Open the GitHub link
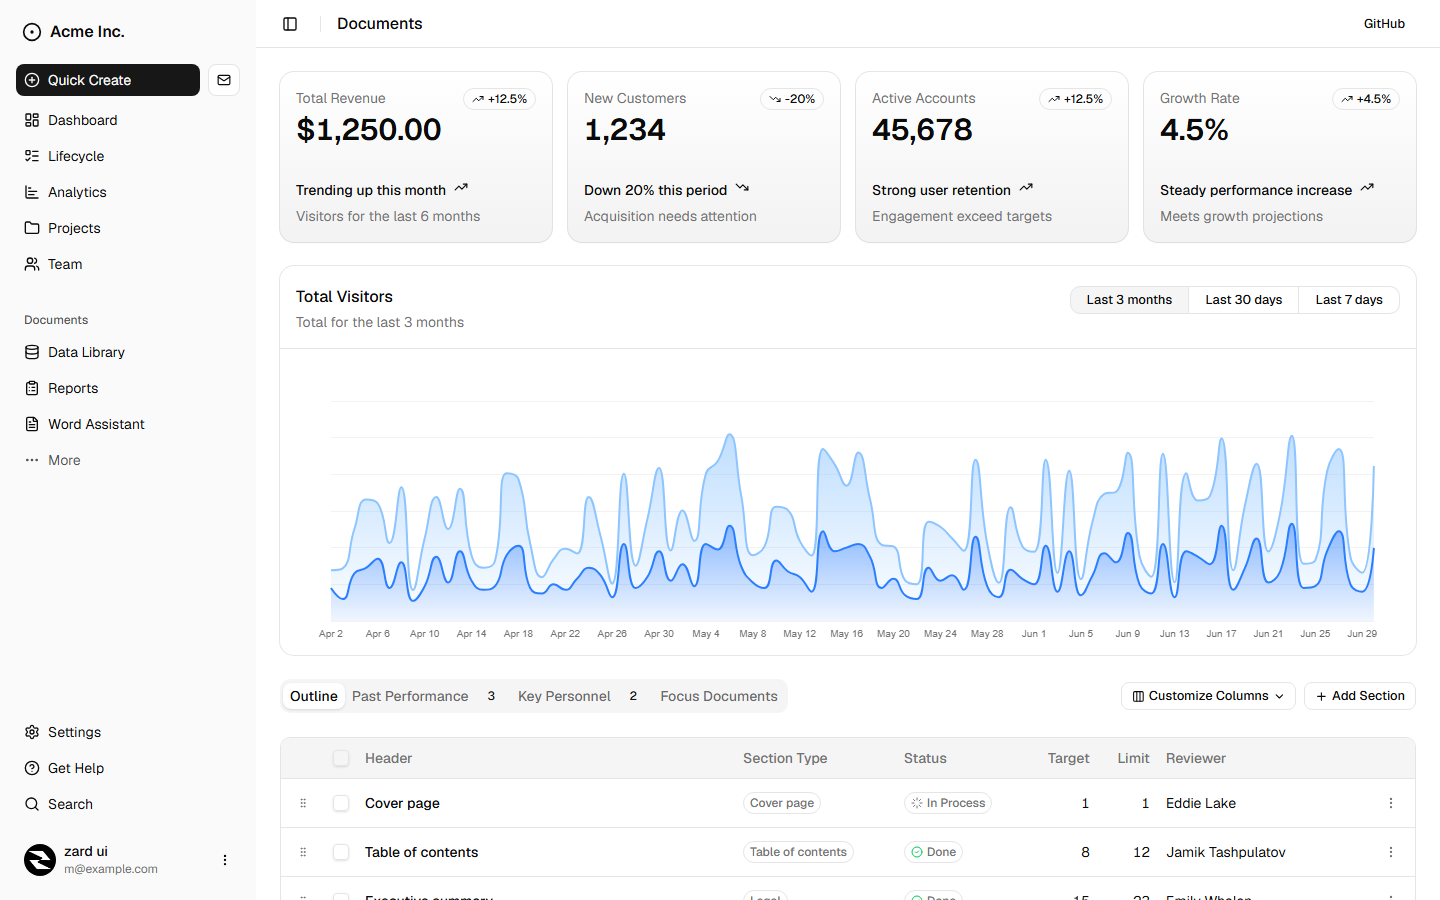This screenshot has width=1440, height=900. click(x=1384, y=24)
